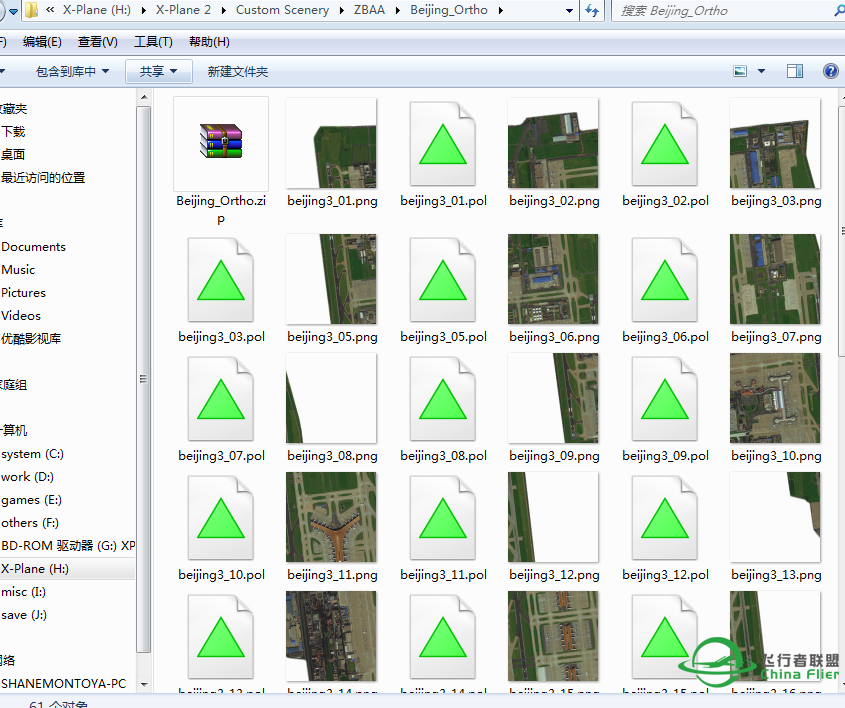Expand arrow after ZBAA breadcrumb
845x708 pixels.
[x=398, y=10]
